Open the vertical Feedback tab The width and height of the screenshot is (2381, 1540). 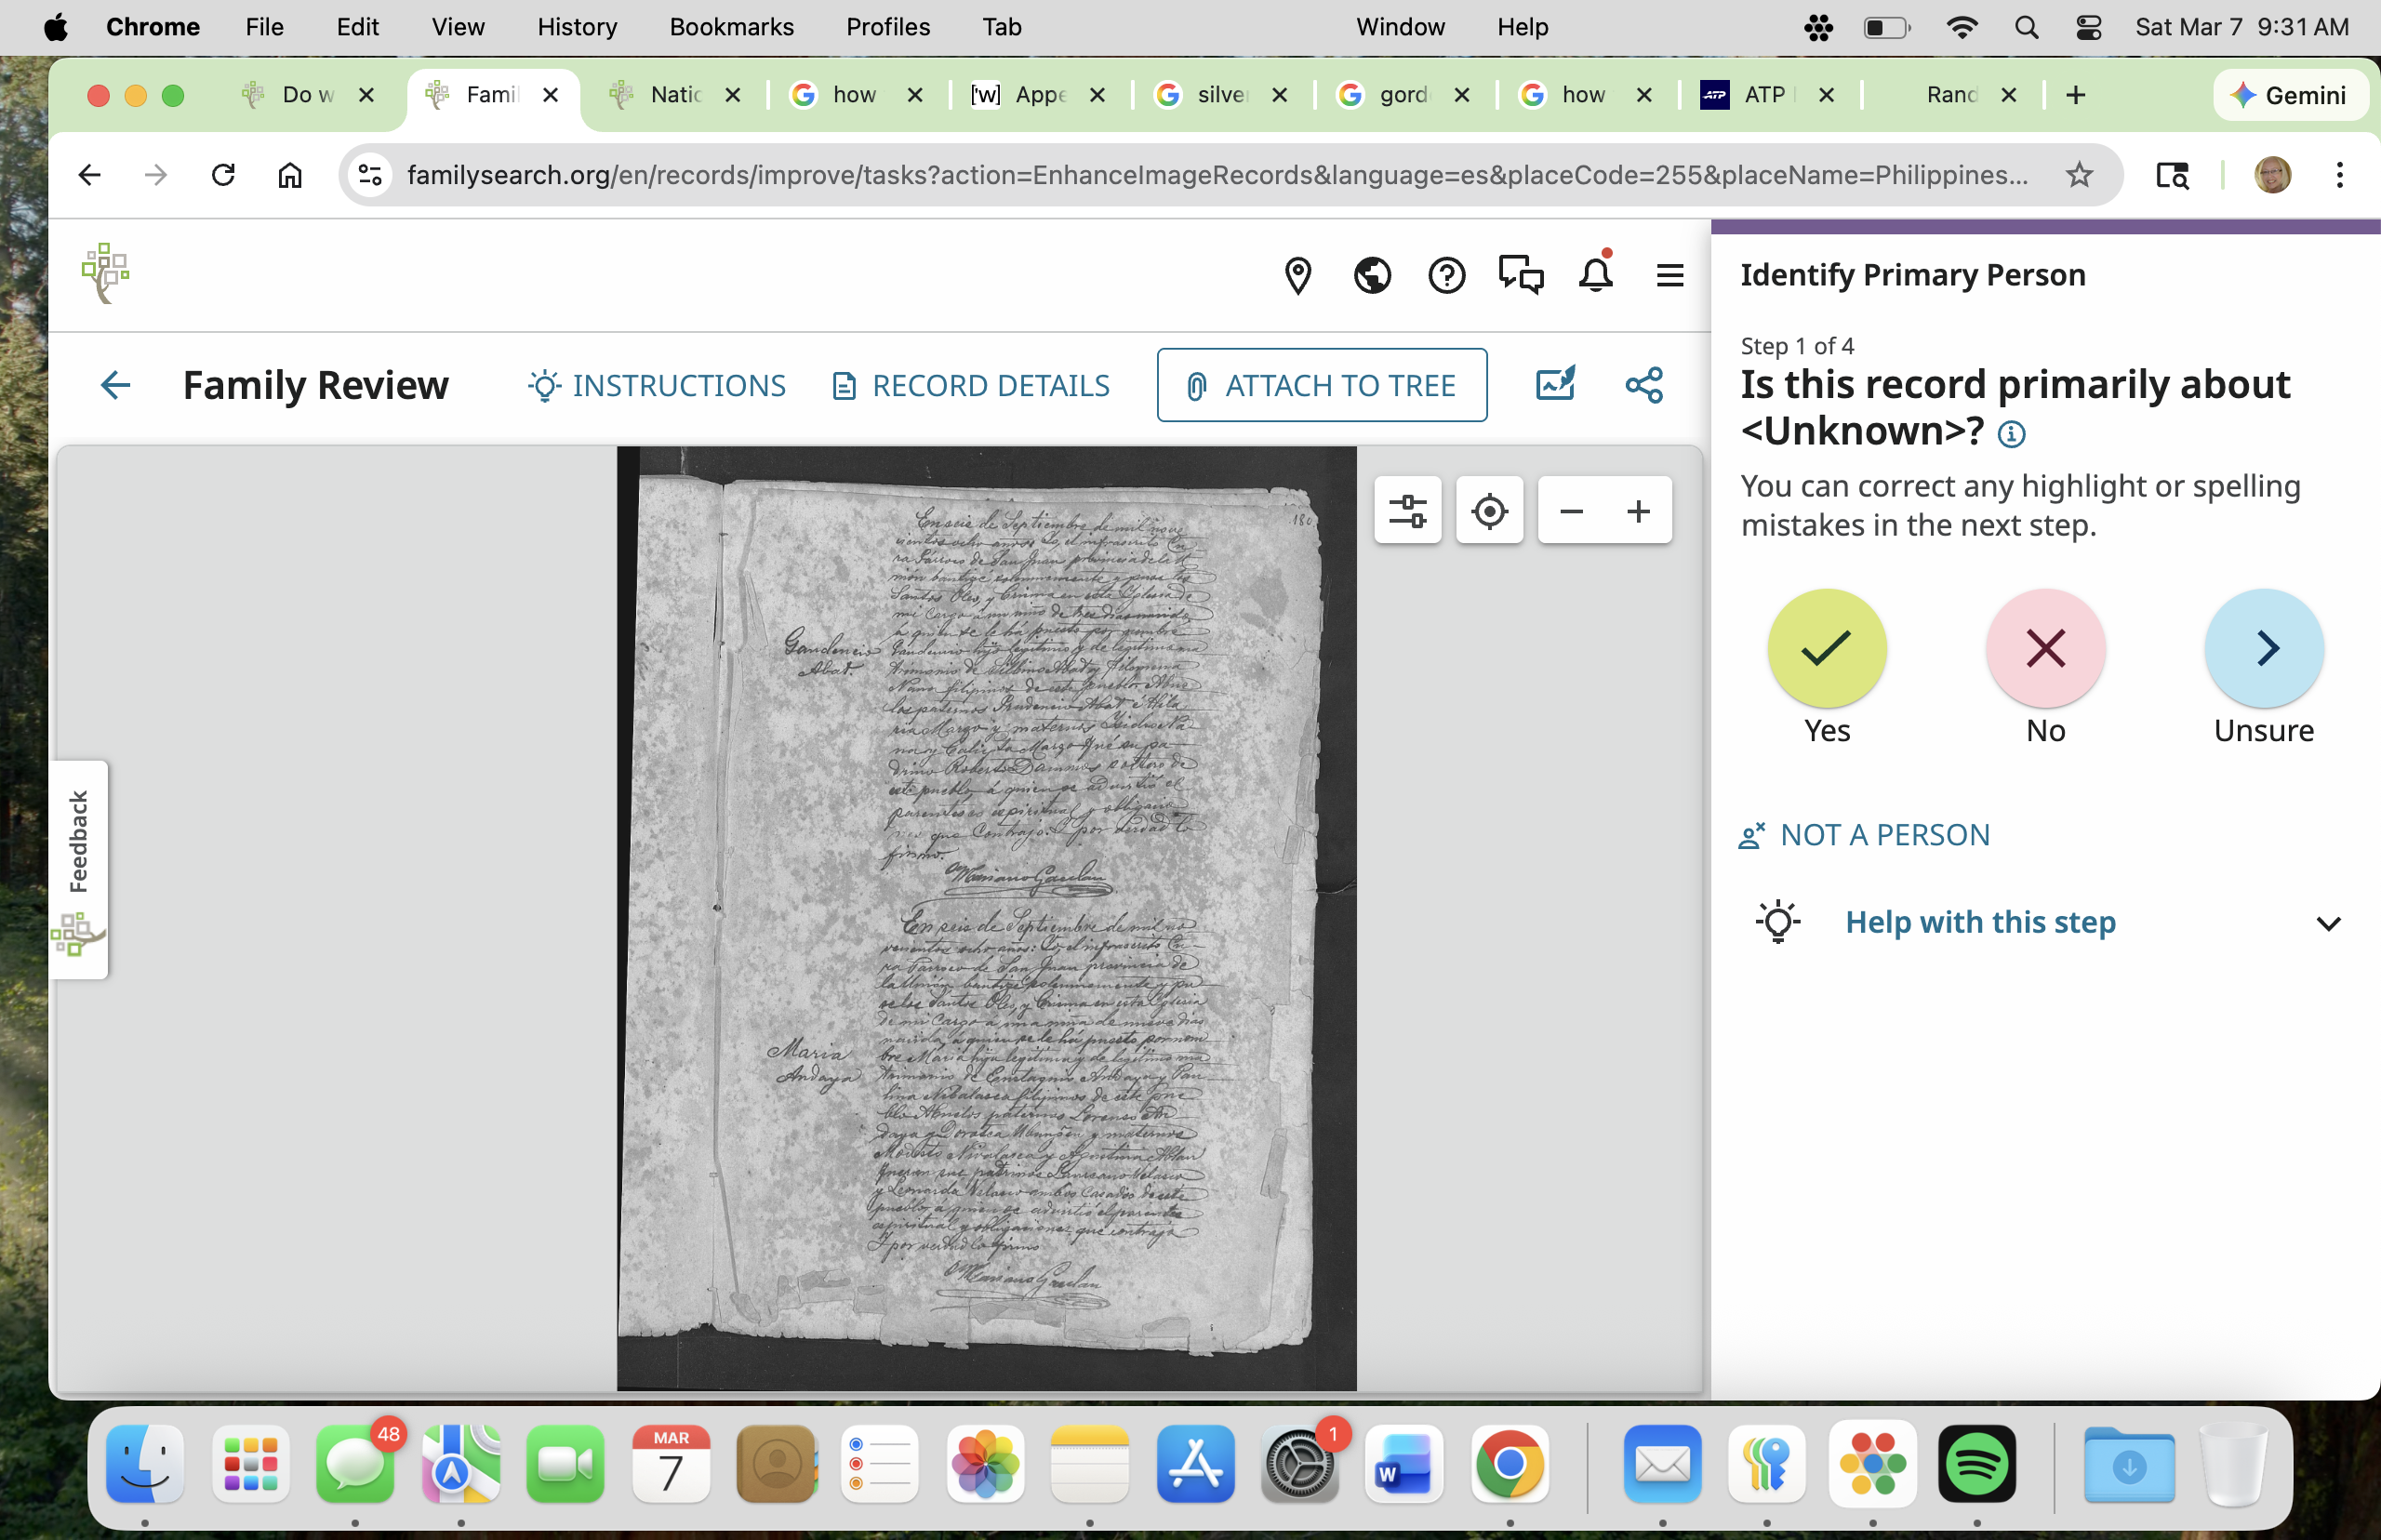click(x=79, y=842)
